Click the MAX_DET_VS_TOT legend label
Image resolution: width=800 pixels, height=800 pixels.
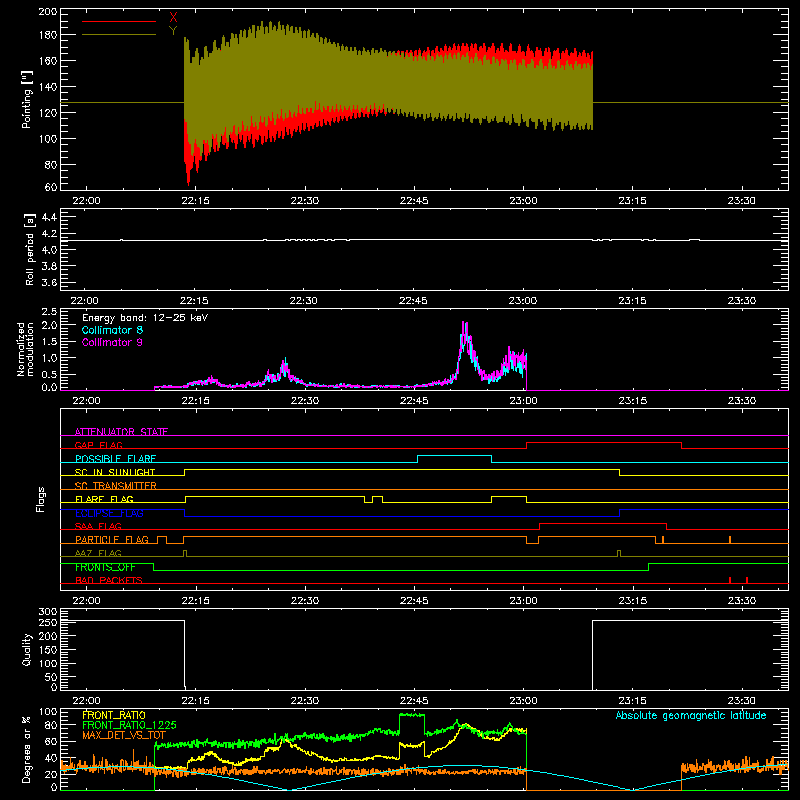click(124, 735)
